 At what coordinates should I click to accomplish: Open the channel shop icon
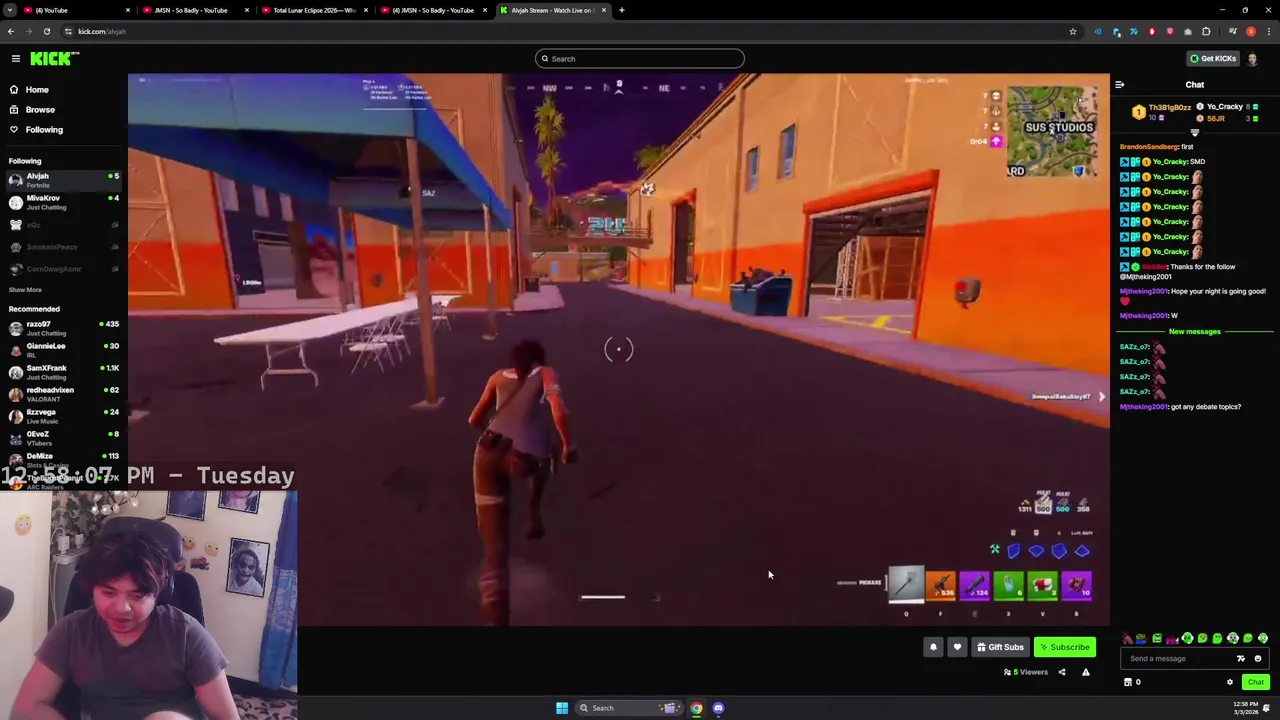tap(1128, 682)
